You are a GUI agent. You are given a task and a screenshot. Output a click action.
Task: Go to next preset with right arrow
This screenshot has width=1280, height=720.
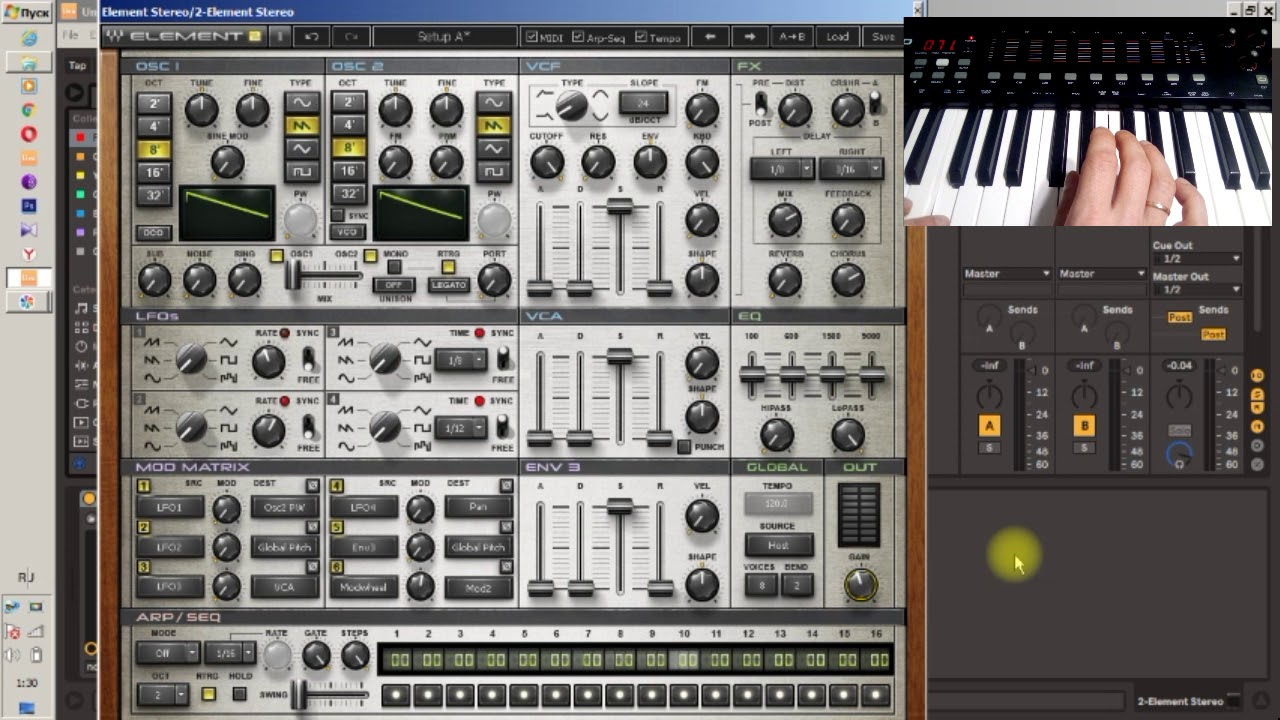[x=749, y=36]
